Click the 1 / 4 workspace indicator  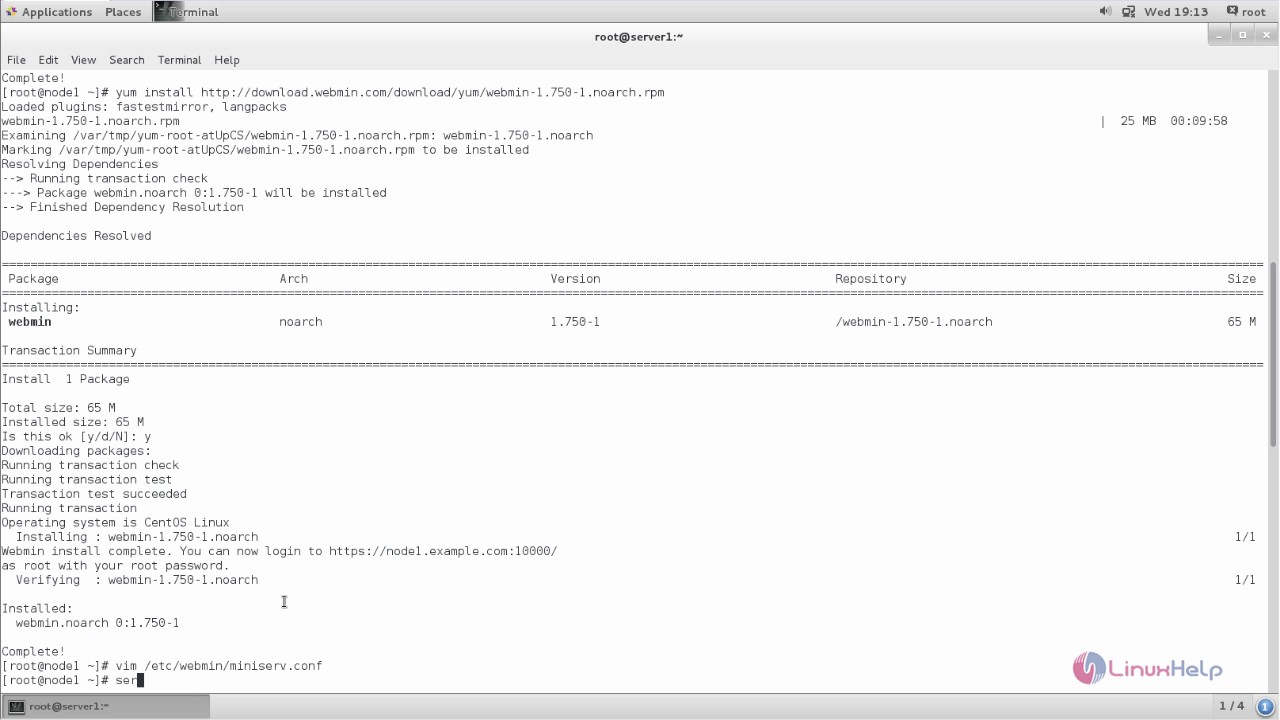(x=1232, y=706)
